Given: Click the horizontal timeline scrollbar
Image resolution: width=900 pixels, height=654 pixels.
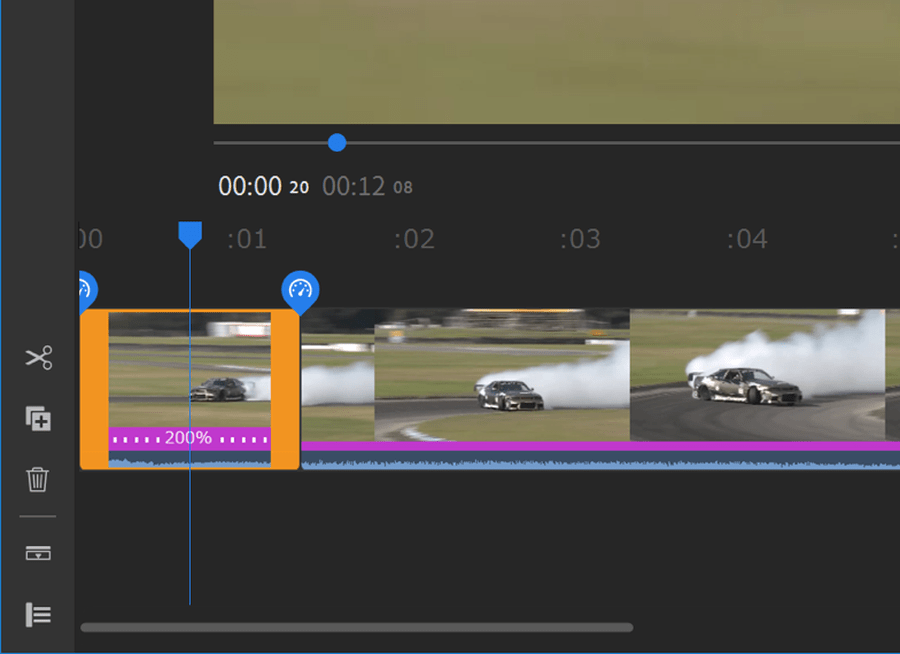Looking at the screenshot, I should pos(356,628).
